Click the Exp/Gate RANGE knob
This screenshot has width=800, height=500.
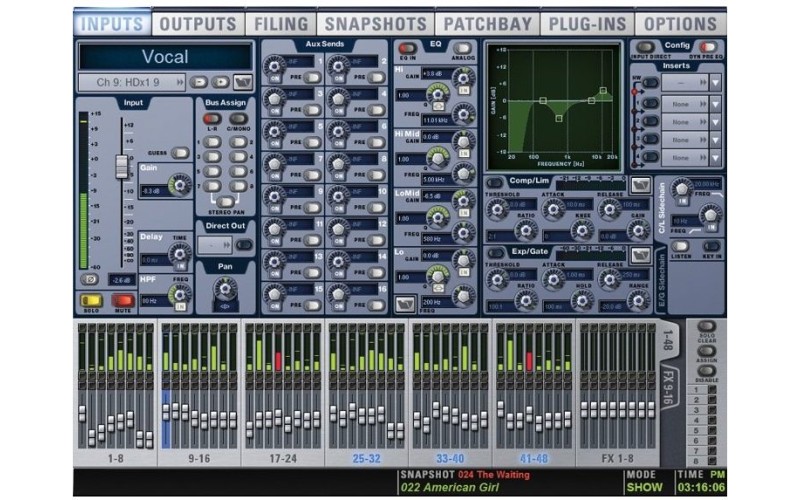pos(638,301)
